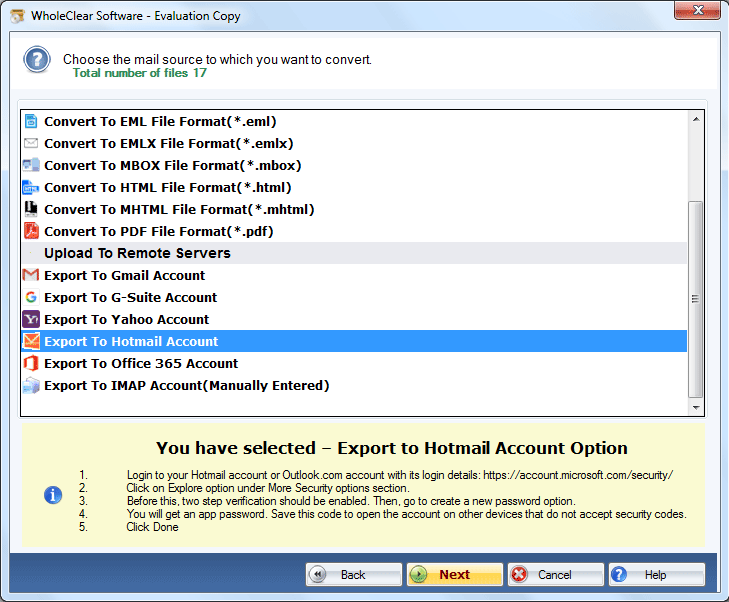The width and height of the screenshot is (729, 602).
Task: Click the selected Hotmail option heading
Action: pyautogui.click(x=391, y=448)
